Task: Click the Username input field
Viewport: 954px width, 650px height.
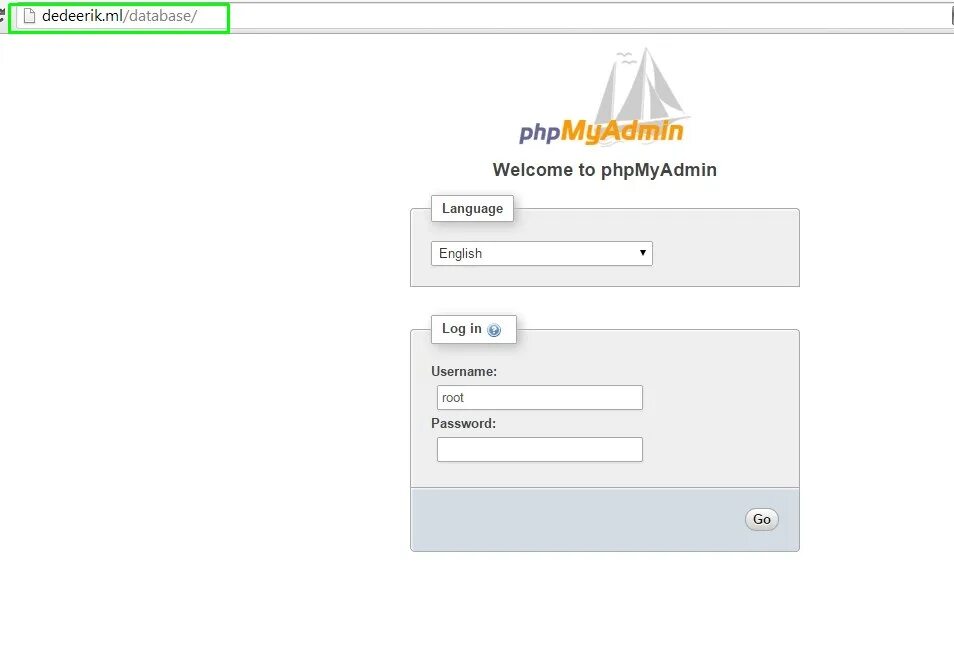Action: coord(540,397)
